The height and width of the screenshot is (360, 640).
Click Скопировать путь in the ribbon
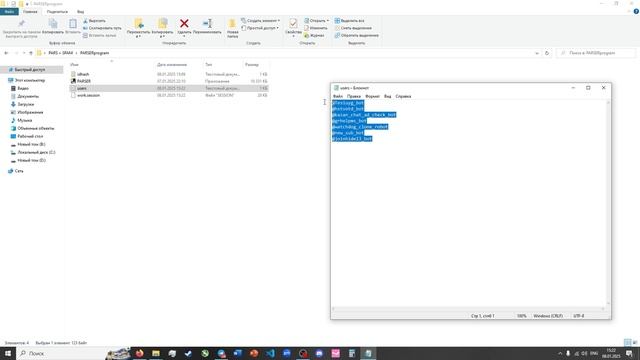(102, 28)
